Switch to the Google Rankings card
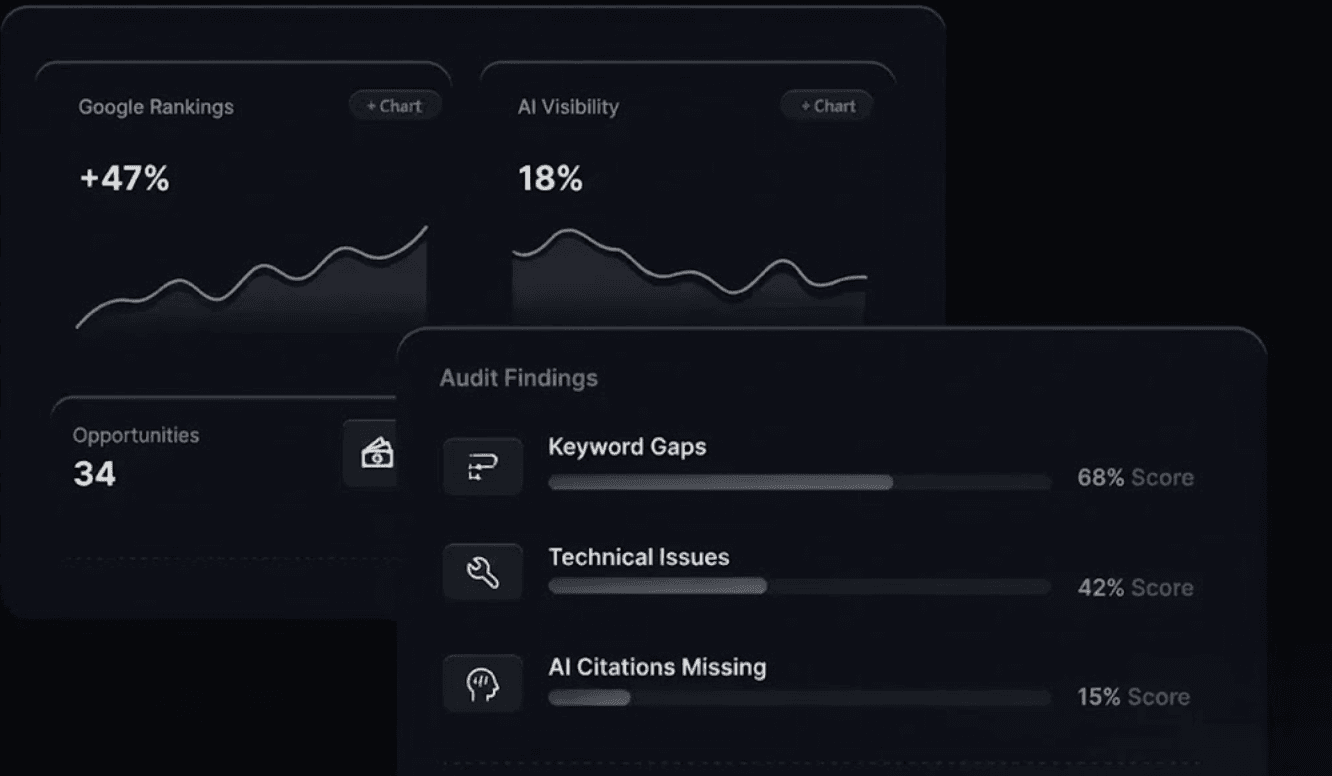 coord(155,107)
